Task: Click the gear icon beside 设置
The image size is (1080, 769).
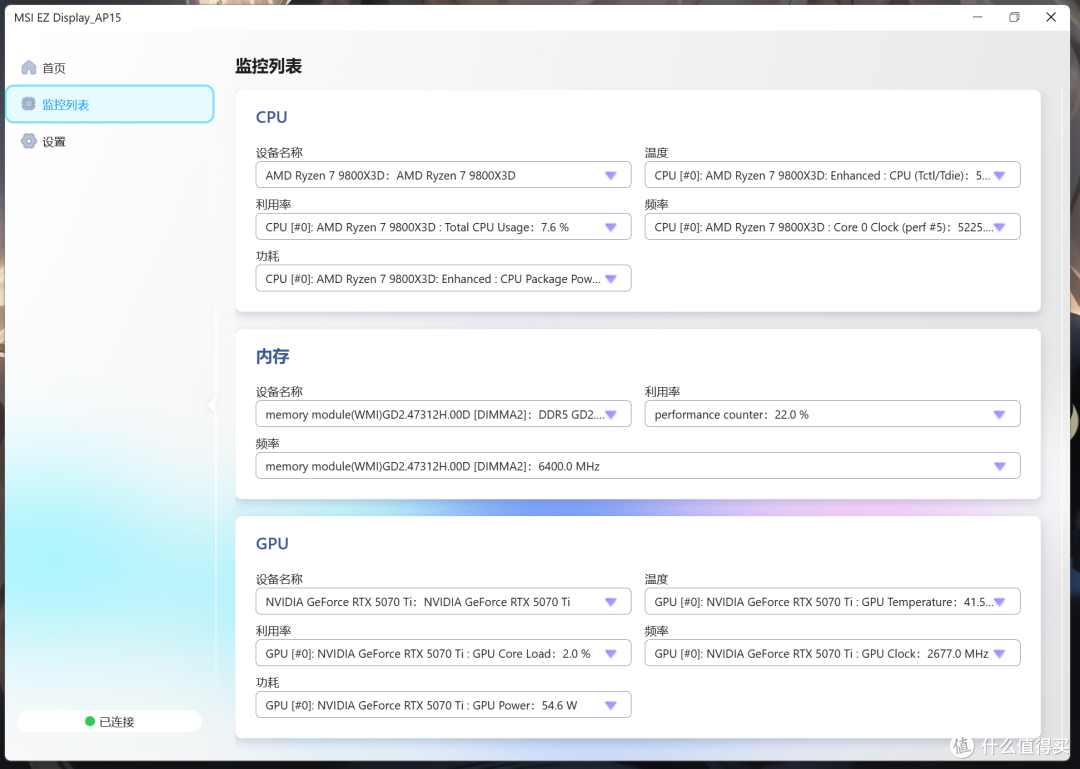Action: (x=28, y=141)
